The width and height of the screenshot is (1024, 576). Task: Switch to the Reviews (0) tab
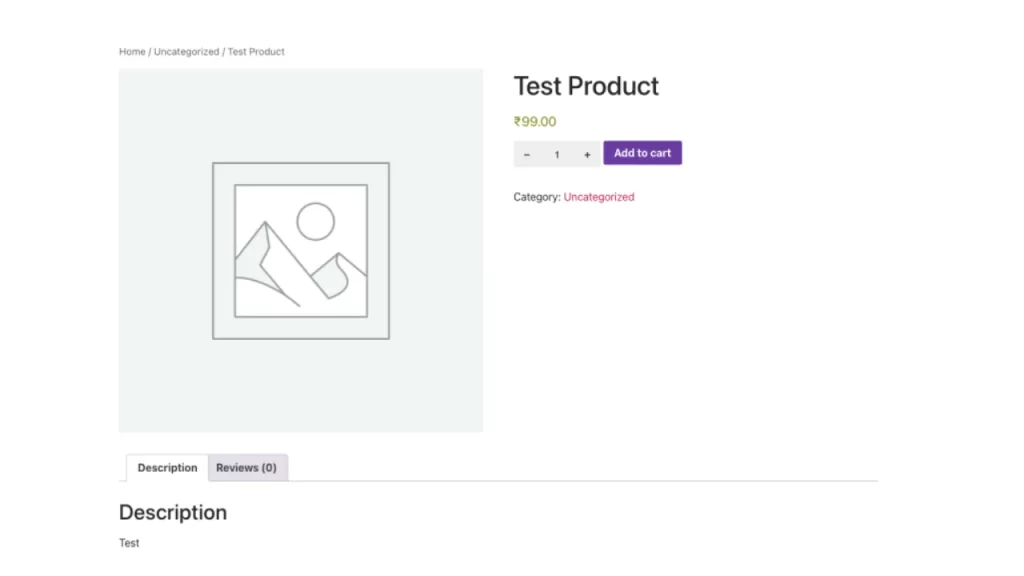point(246,468)
